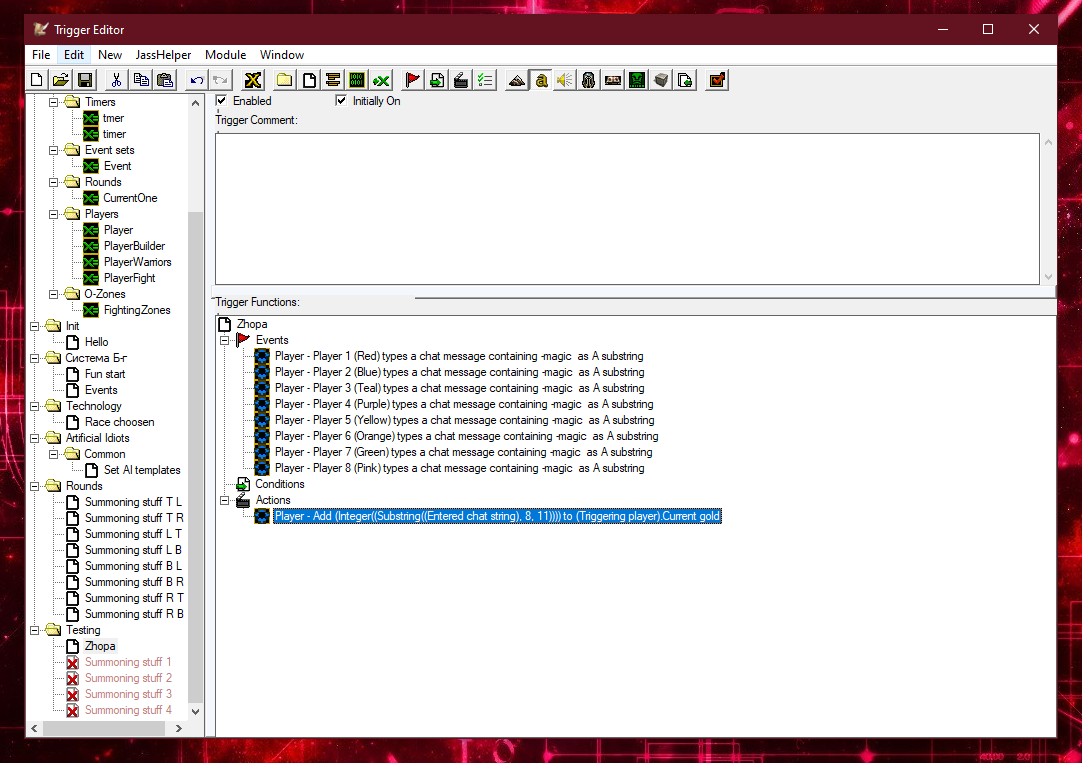Collapse the O-Zones folder
The width and height of the screenshot is (1082, 763).
click(x=53, y=295)
